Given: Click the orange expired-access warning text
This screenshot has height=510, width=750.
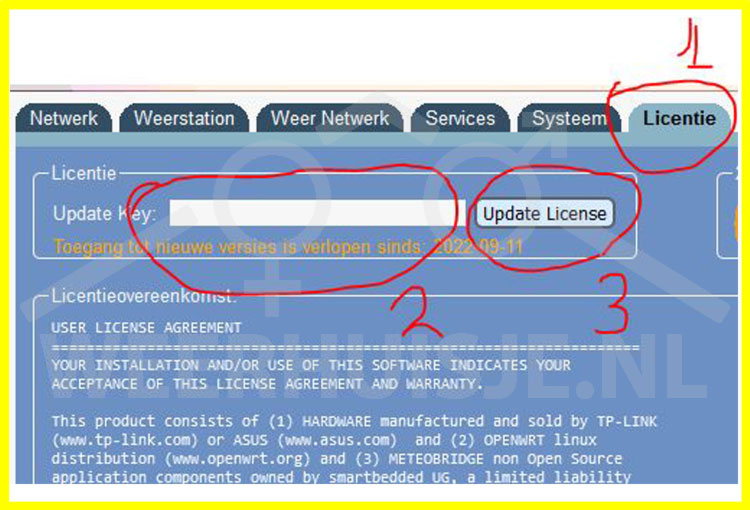Looking at the screenshot, I should (240, 245).
